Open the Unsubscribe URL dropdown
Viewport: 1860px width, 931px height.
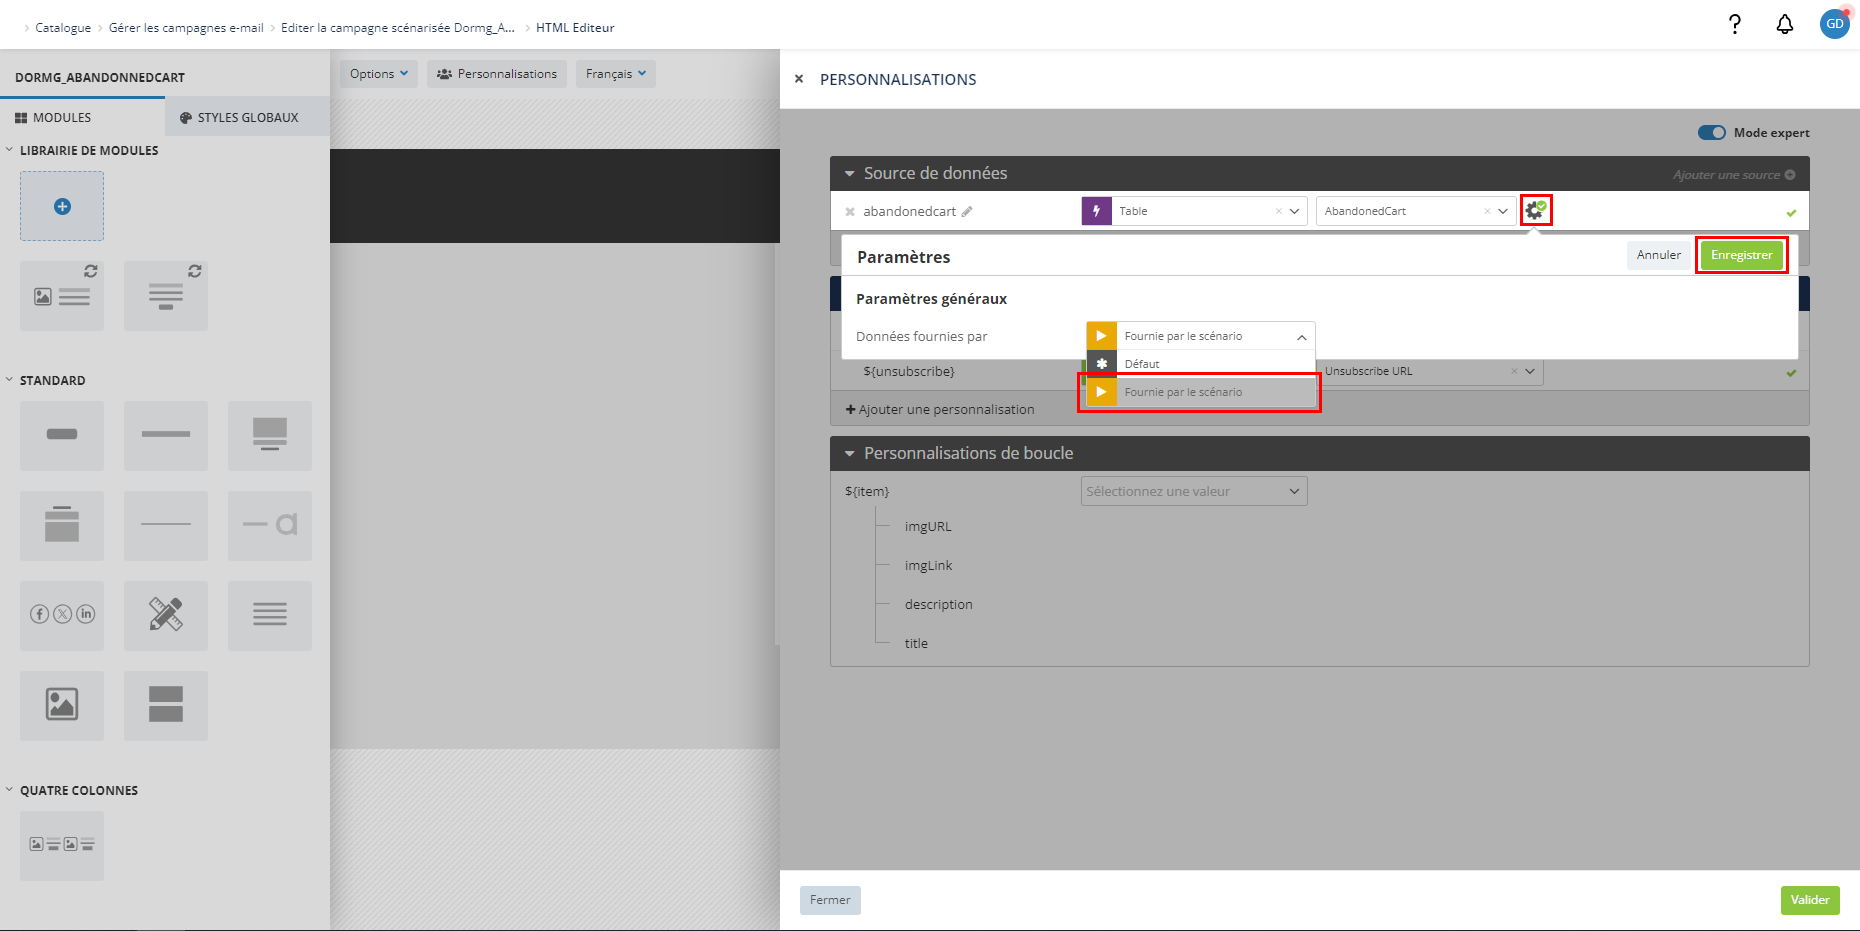click(x=1530, y=371)
